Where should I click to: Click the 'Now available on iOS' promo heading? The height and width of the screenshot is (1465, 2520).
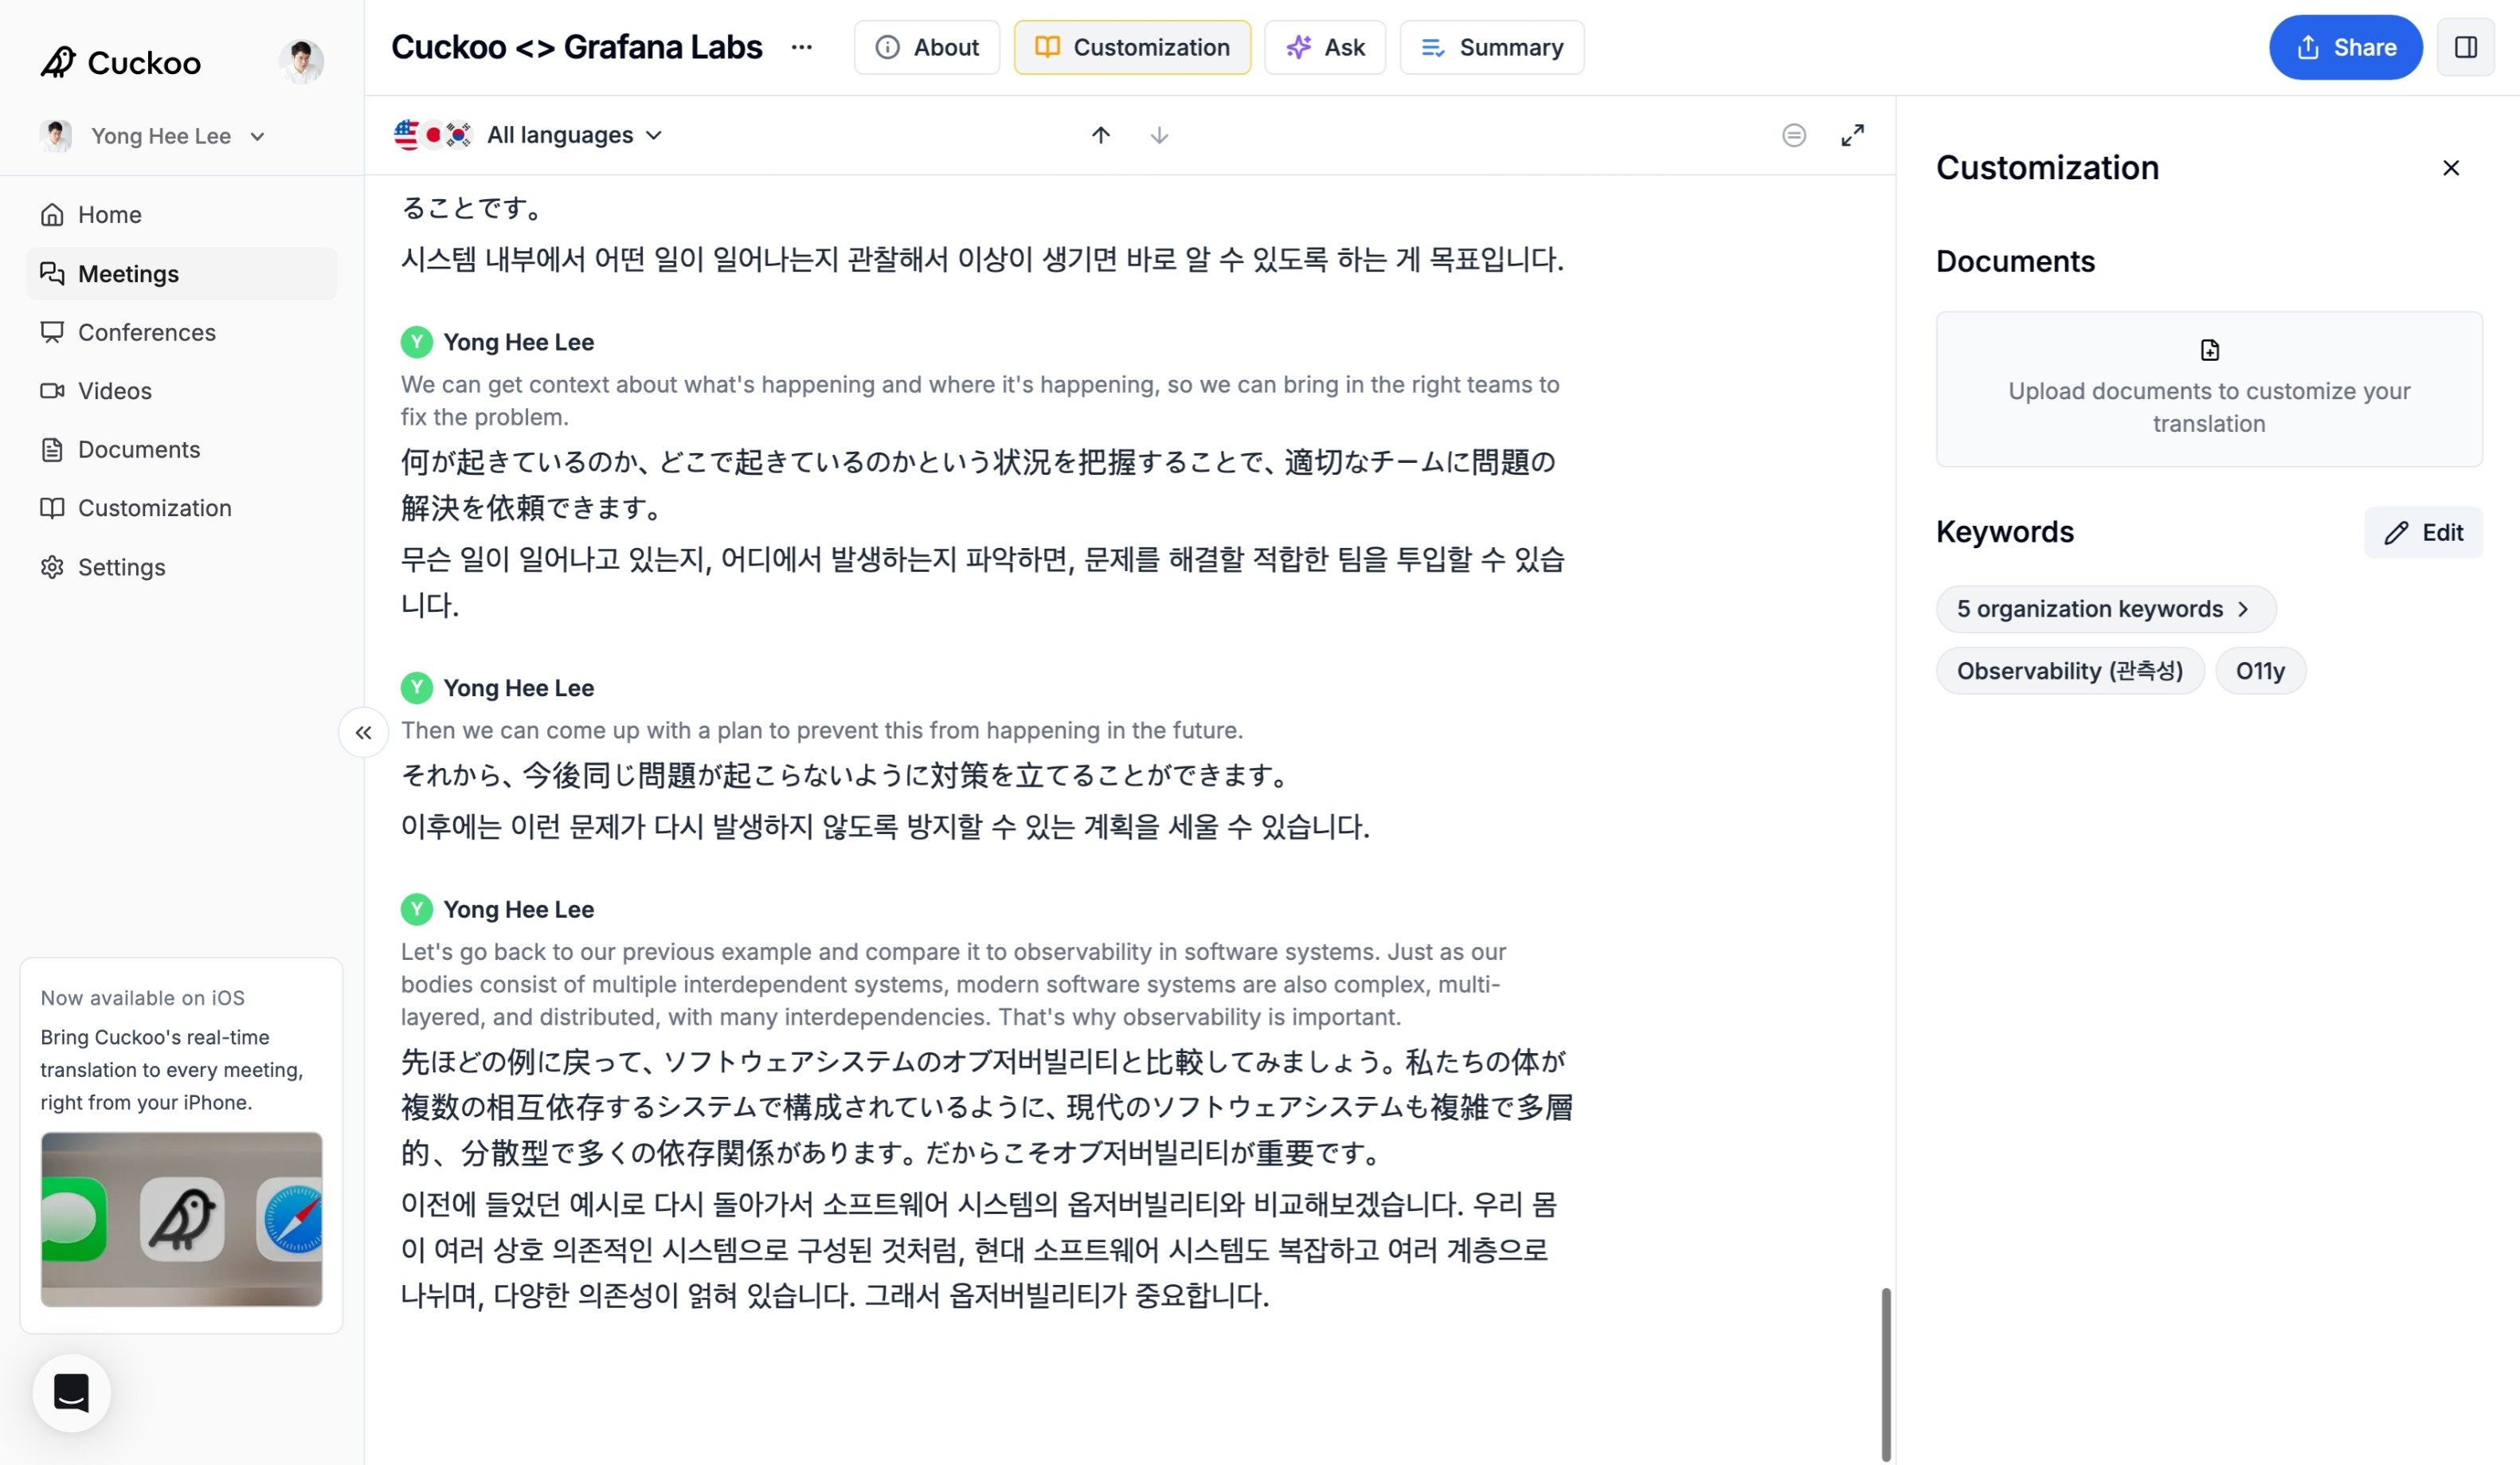[x=142, y=998]
